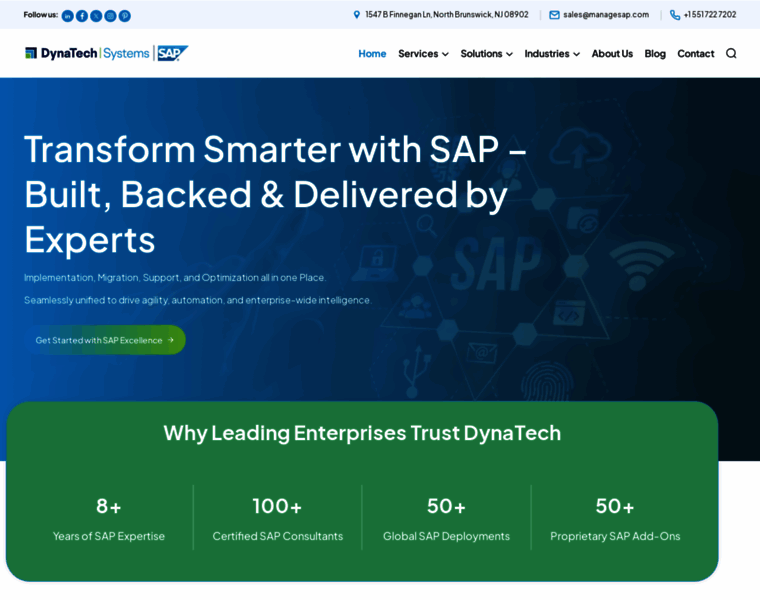Open the Pinterest social icon

point(125,15)
